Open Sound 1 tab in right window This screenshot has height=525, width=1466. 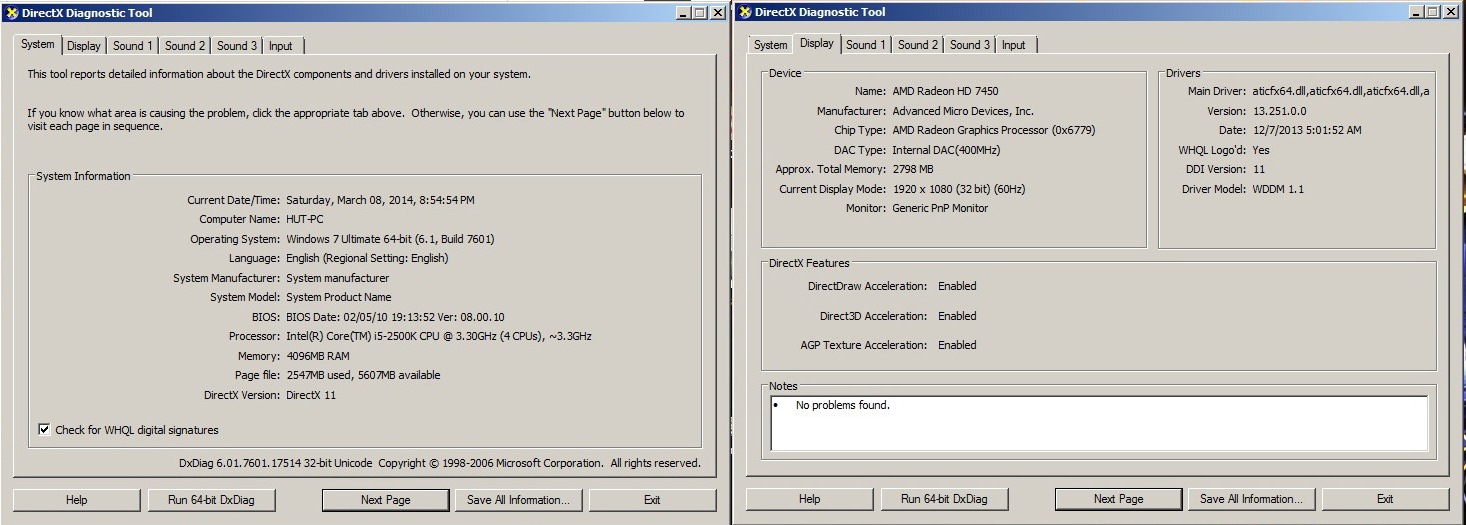(866, 45)
